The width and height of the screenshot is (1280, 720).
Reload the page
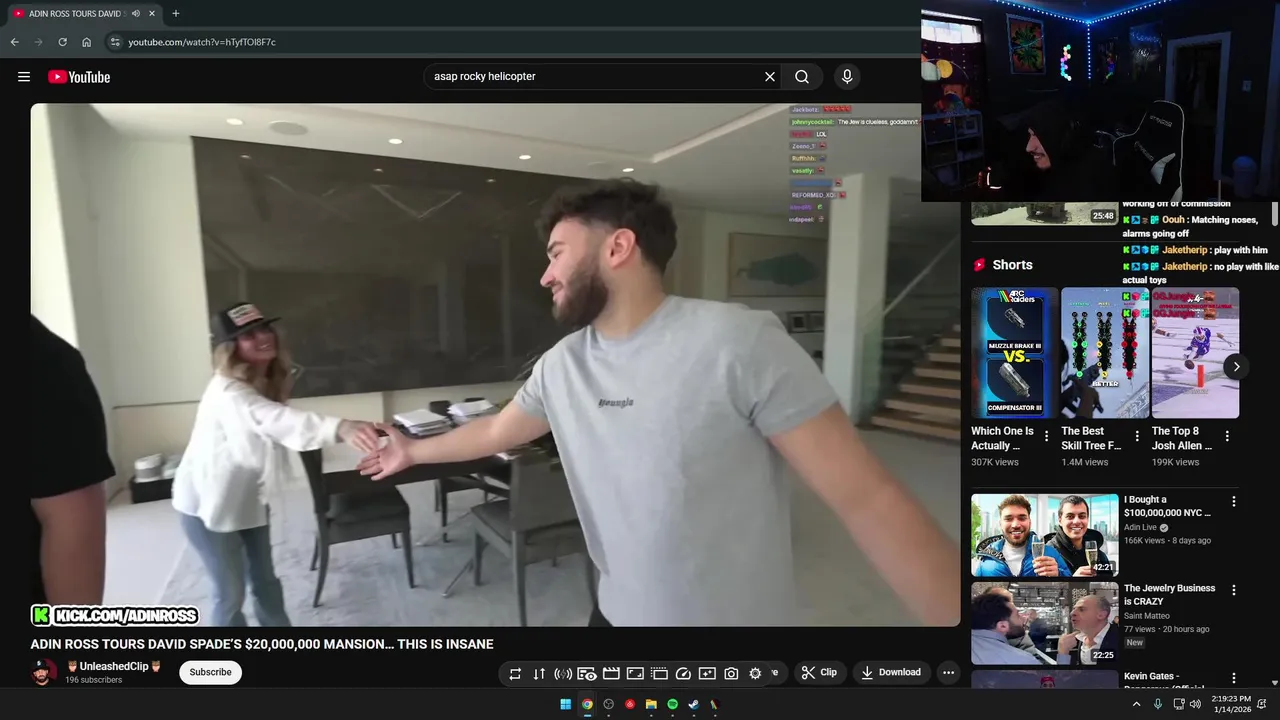(x=62, y=42)
